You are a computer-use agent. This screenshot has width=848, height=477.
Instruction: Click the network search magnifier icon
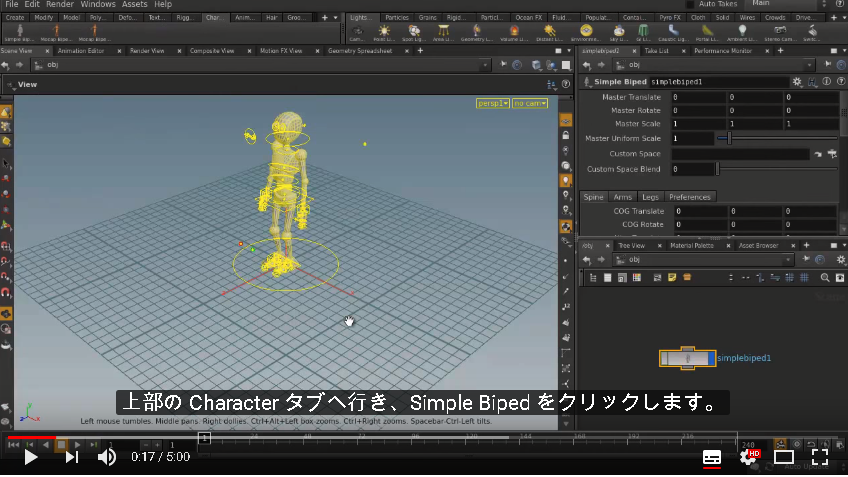point(825,277)
